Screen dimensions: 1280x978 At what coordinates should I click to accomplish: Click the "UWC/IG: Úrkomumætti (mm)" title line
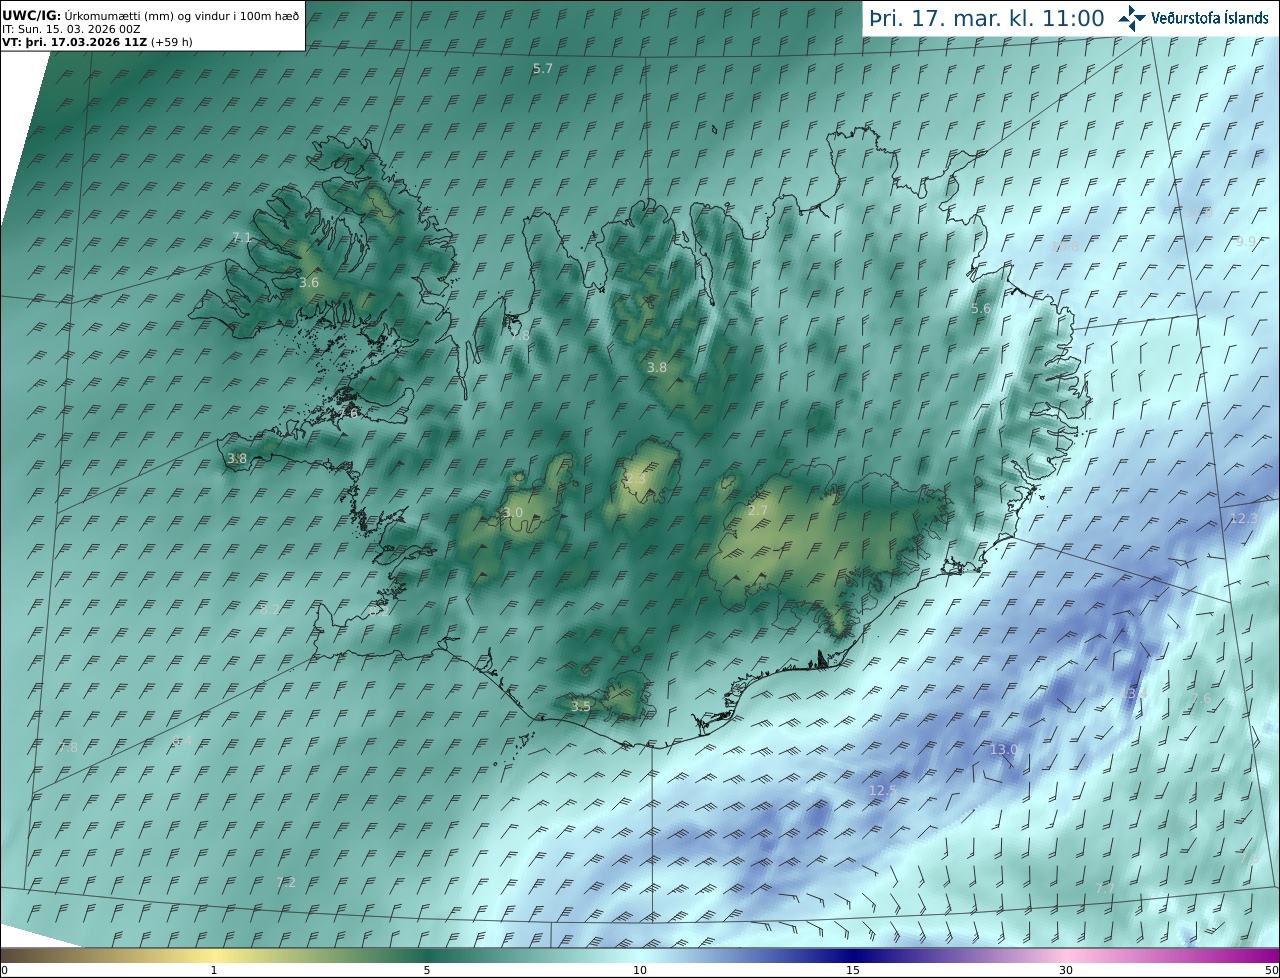click(x=151, y=16)
